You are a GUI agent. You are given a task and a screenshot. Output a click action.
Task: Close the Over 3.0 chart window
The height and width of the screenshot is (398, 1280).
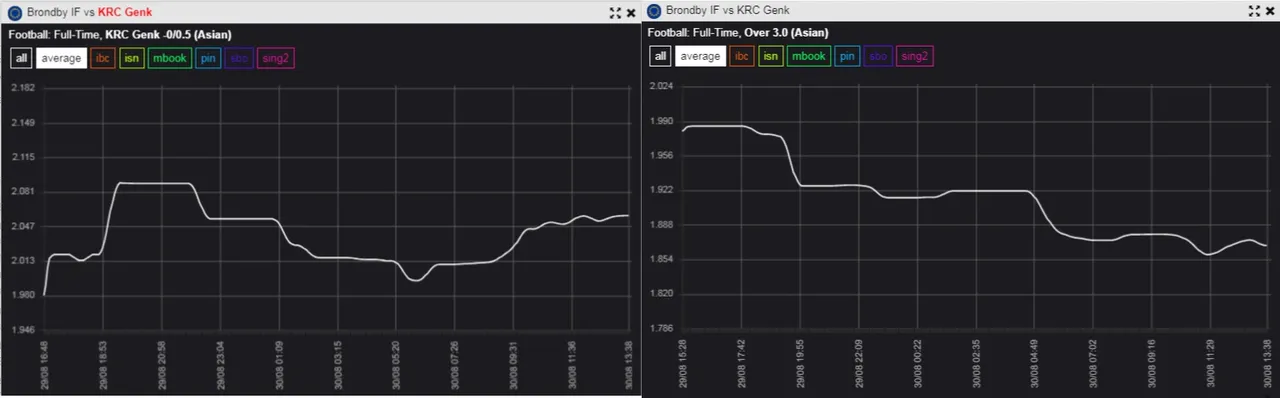(1270, 11)
